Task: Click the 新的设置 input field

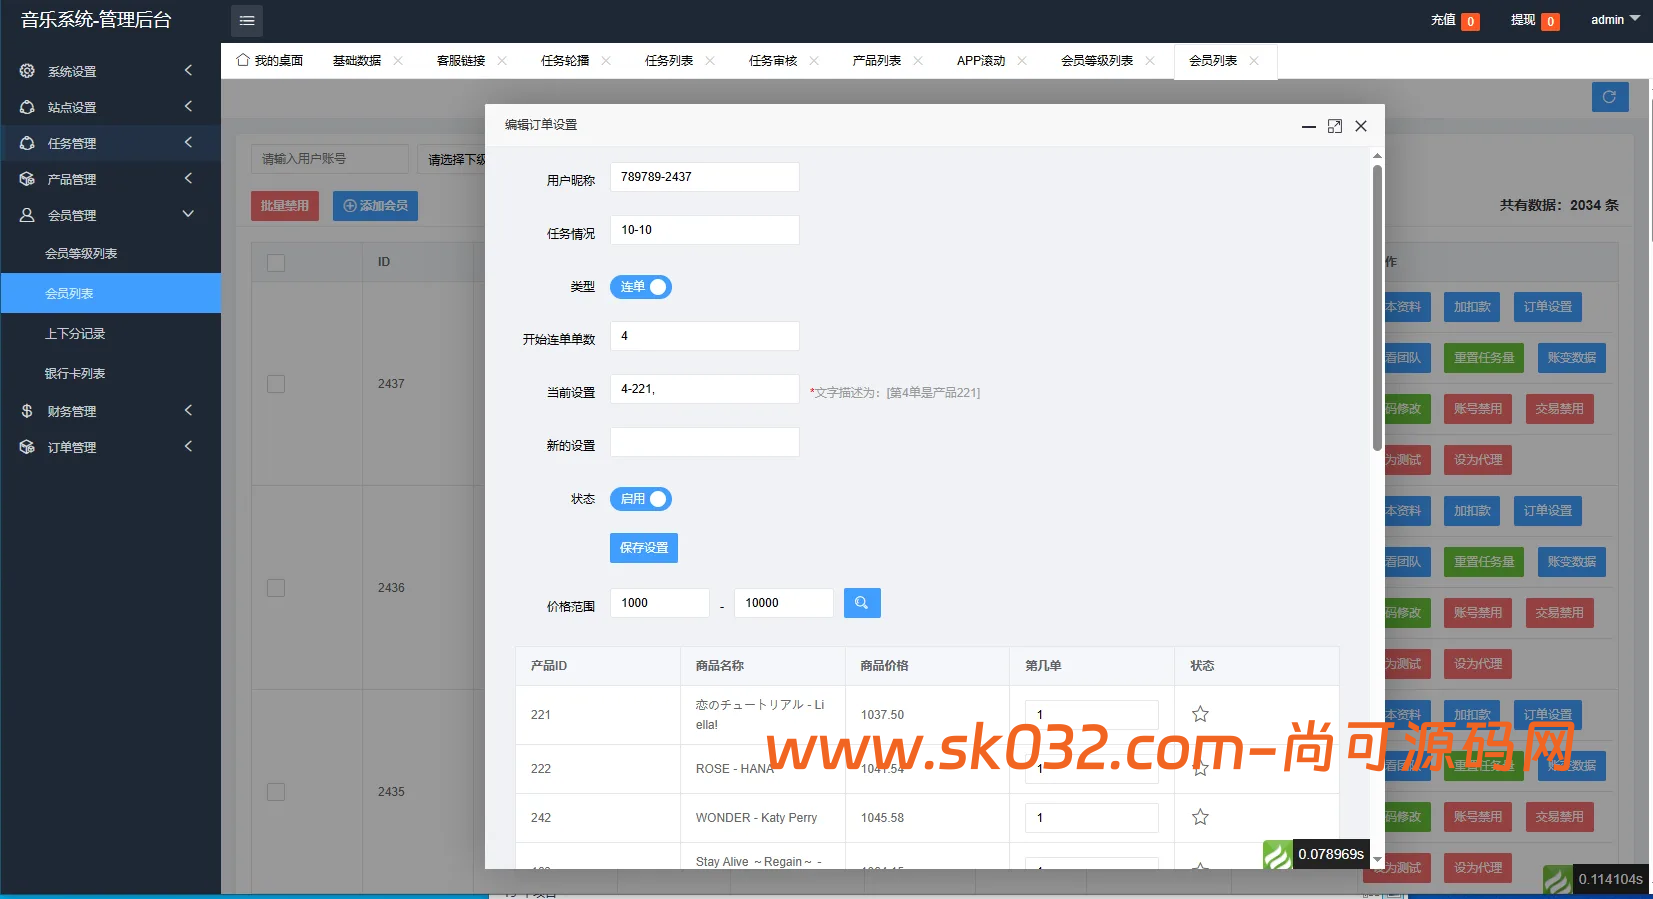Action: click(x=705, y=442)
